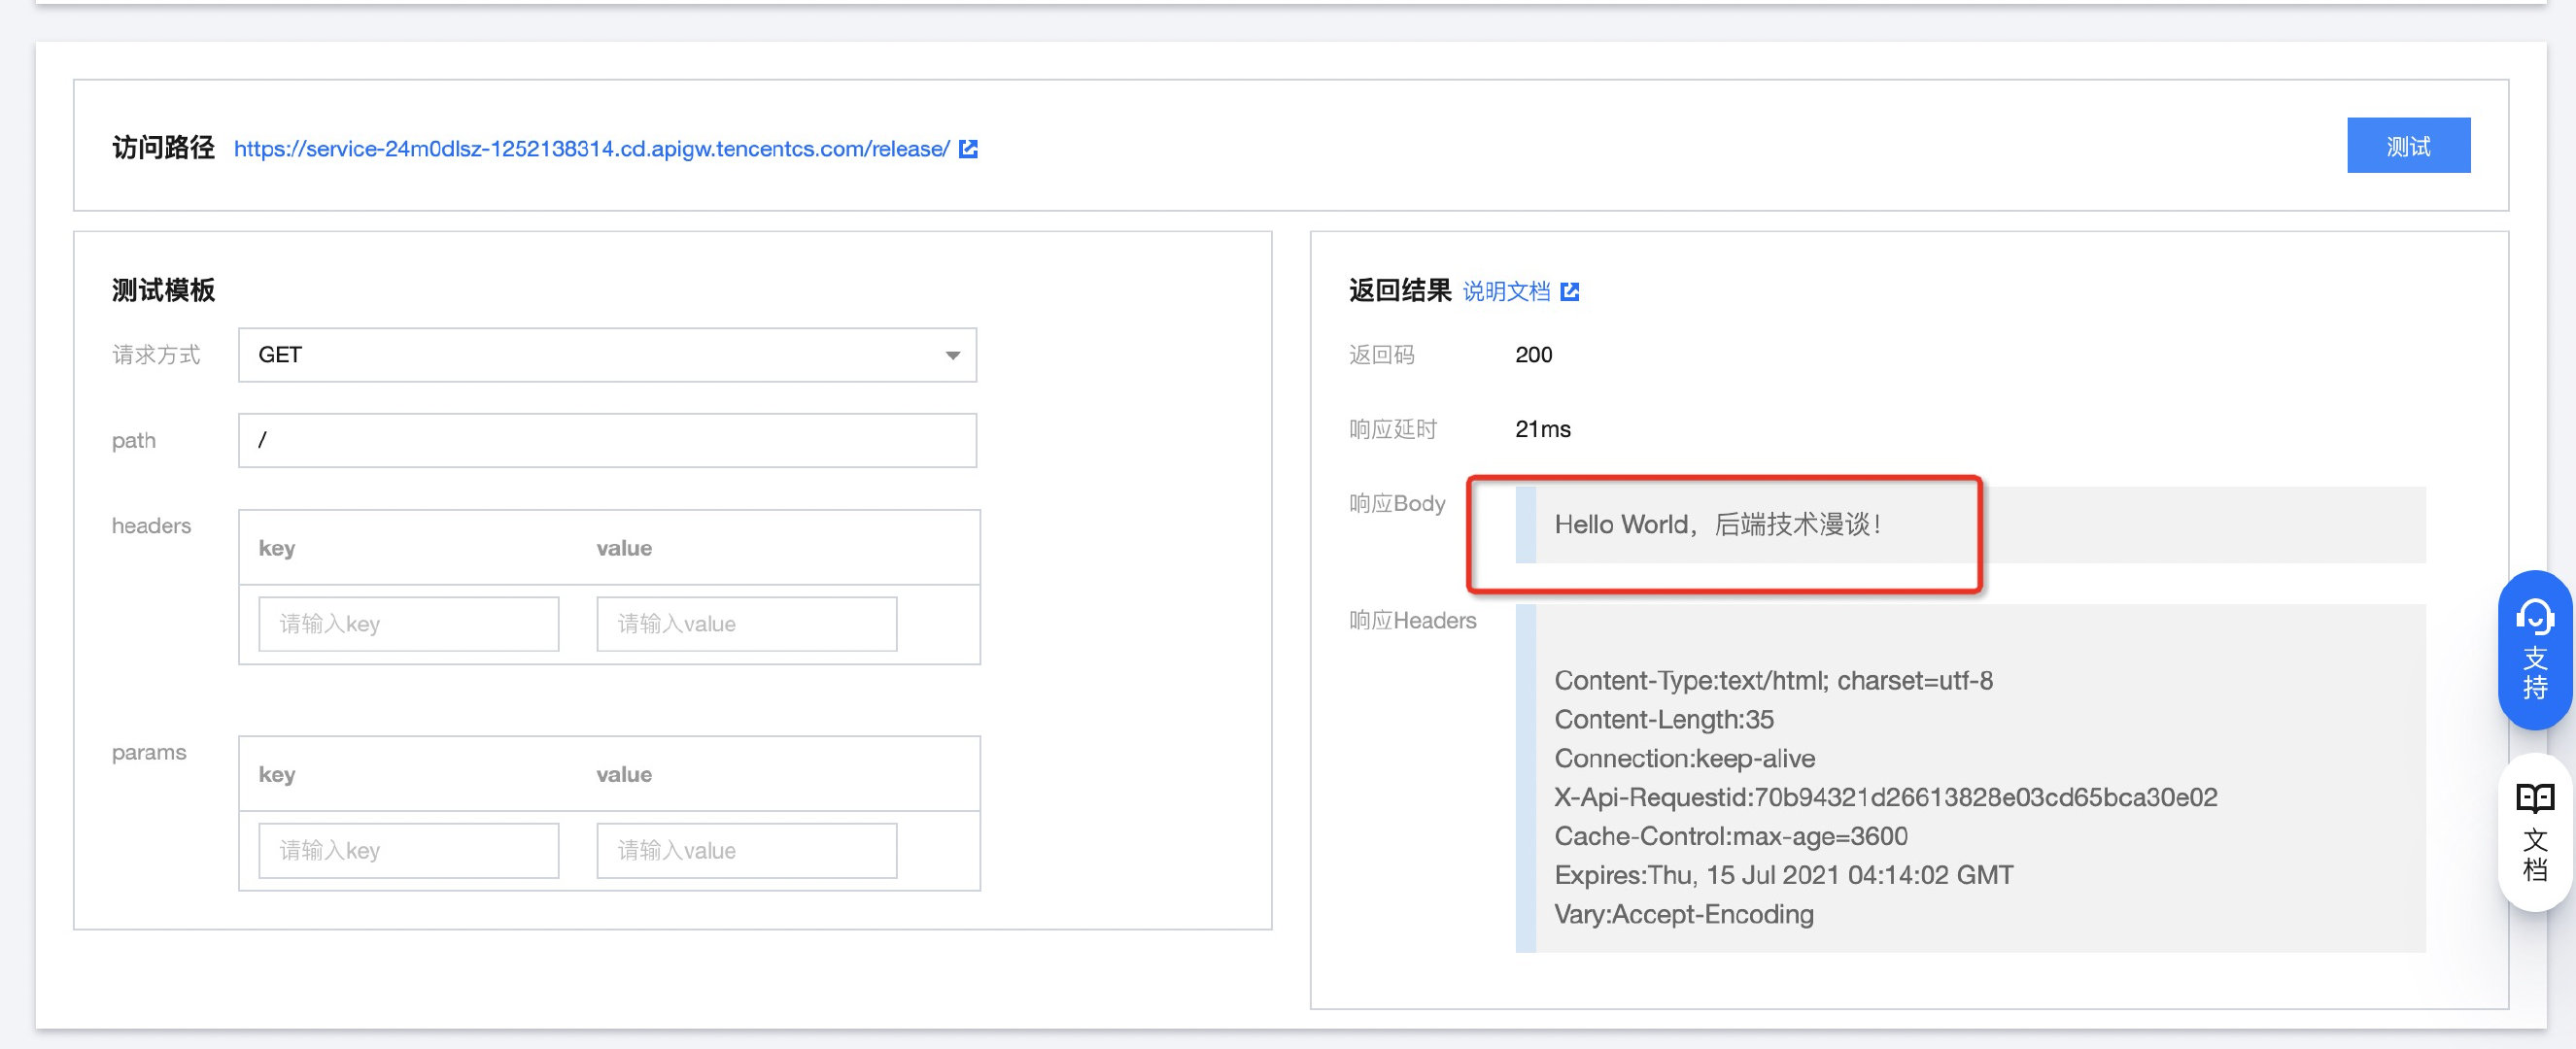This screenshot has height=1049, width=2576.
Task: Expand the 请求方式 GET dropdown
Action: coord(606,355)
